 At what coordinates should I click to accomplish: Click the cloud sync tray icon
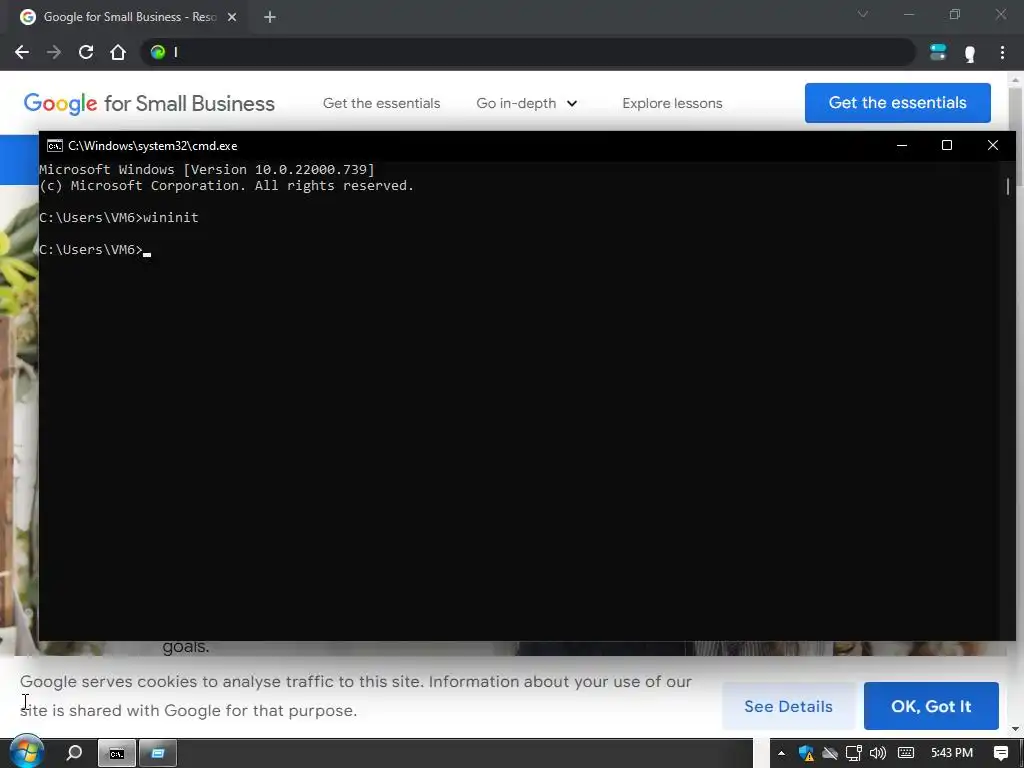(x=830, y=753)
